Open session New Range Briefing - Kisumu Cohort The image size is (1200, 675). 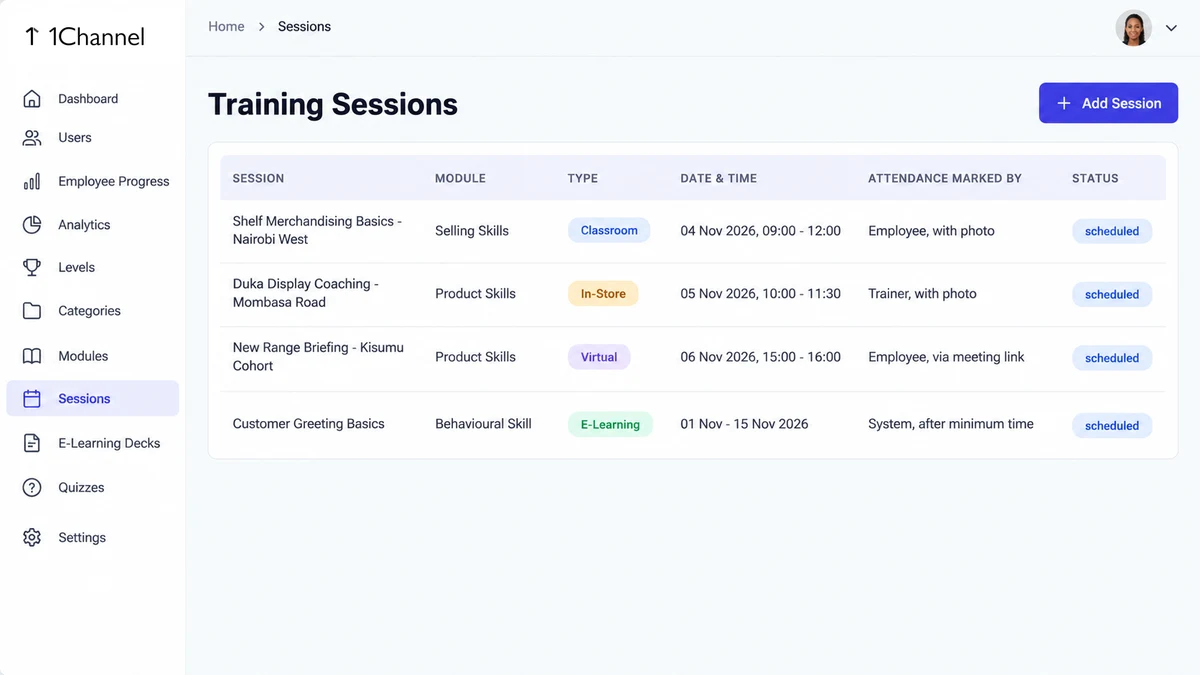point(318,356)
